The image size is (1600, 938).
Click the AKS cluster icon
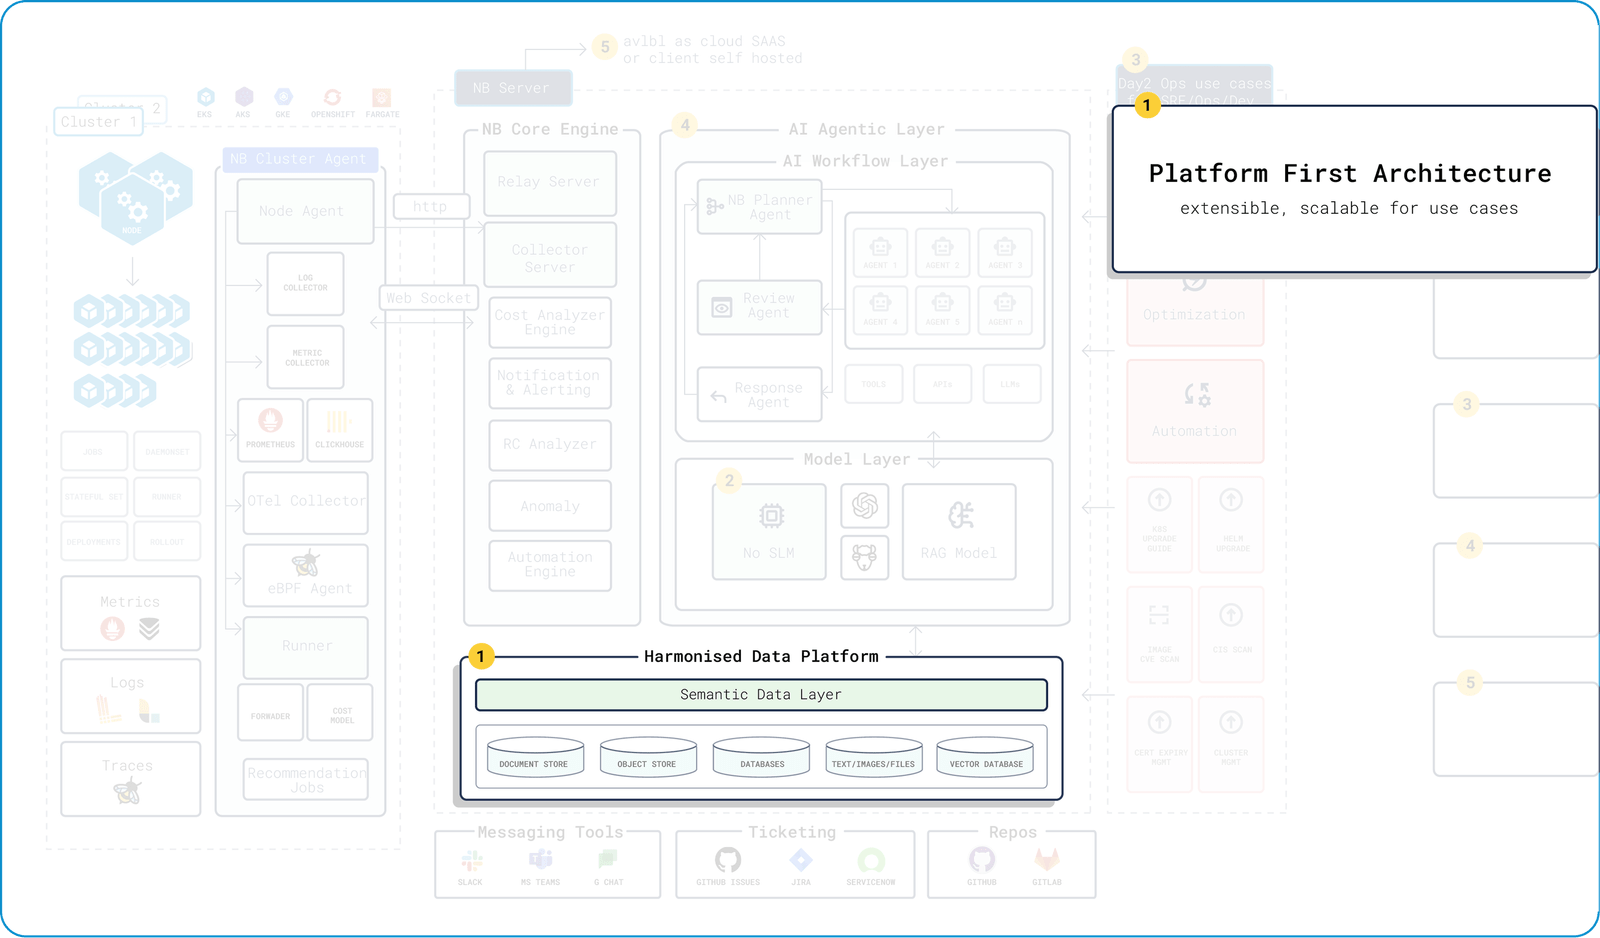click(x=244, y=97)
